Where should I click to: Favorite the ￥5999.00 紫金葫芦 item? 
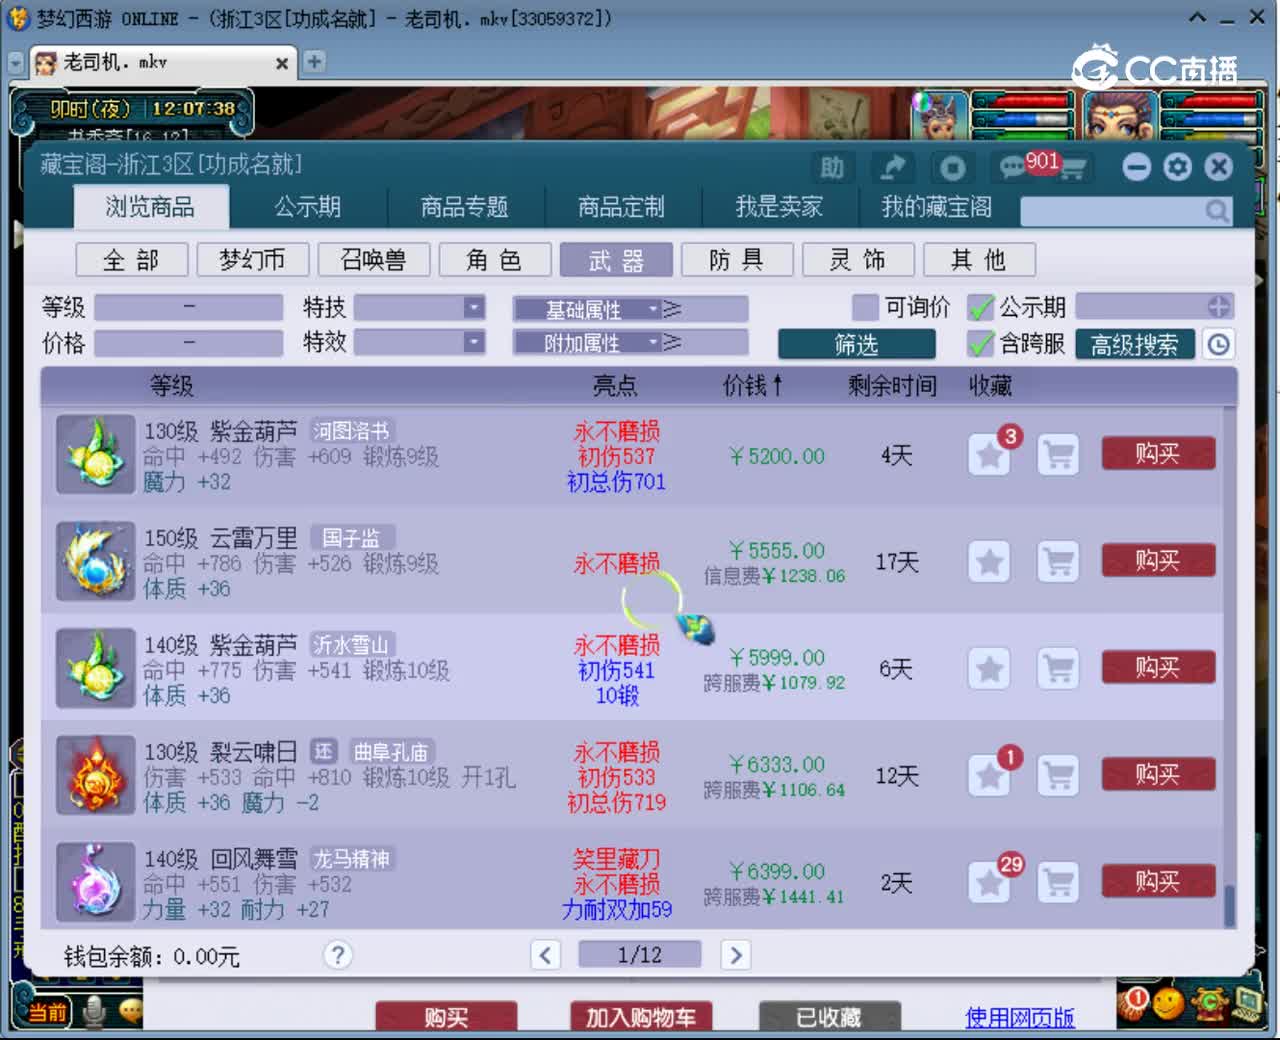990,669
